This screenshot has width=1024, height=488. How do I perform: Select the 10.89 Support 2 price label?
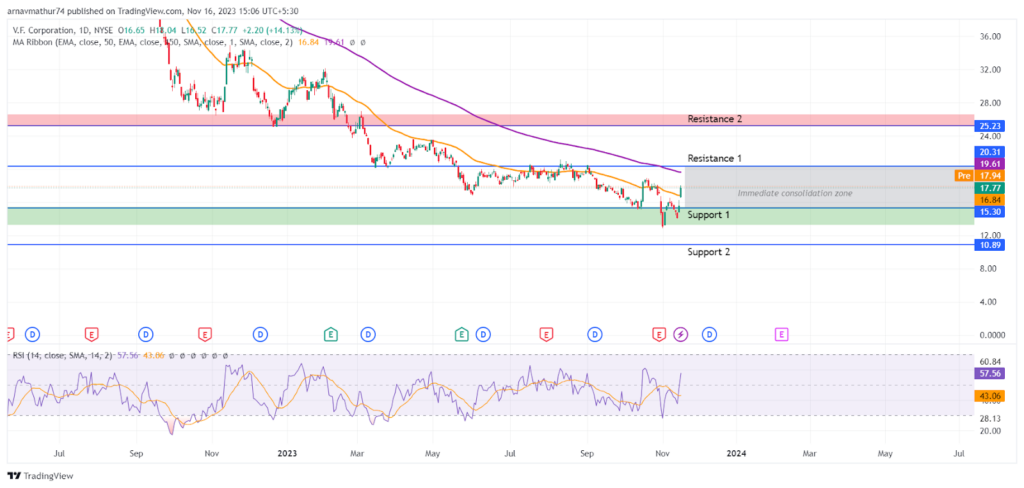pyautogui.click(x=987, y=245)
